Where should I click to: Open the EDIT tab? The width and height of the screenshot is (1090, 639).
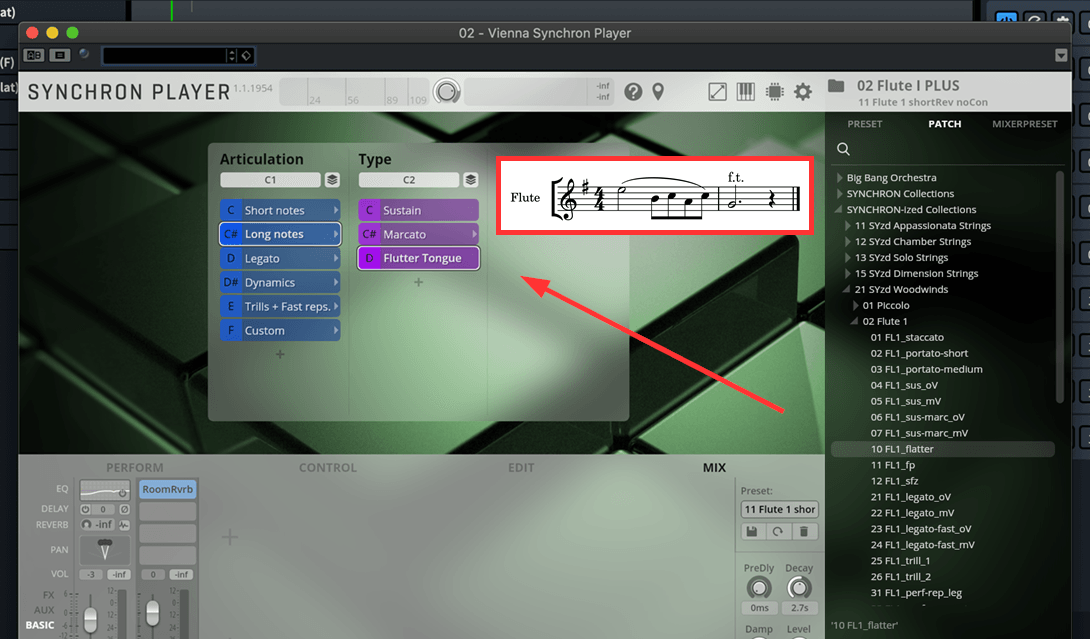click(521, 468)
